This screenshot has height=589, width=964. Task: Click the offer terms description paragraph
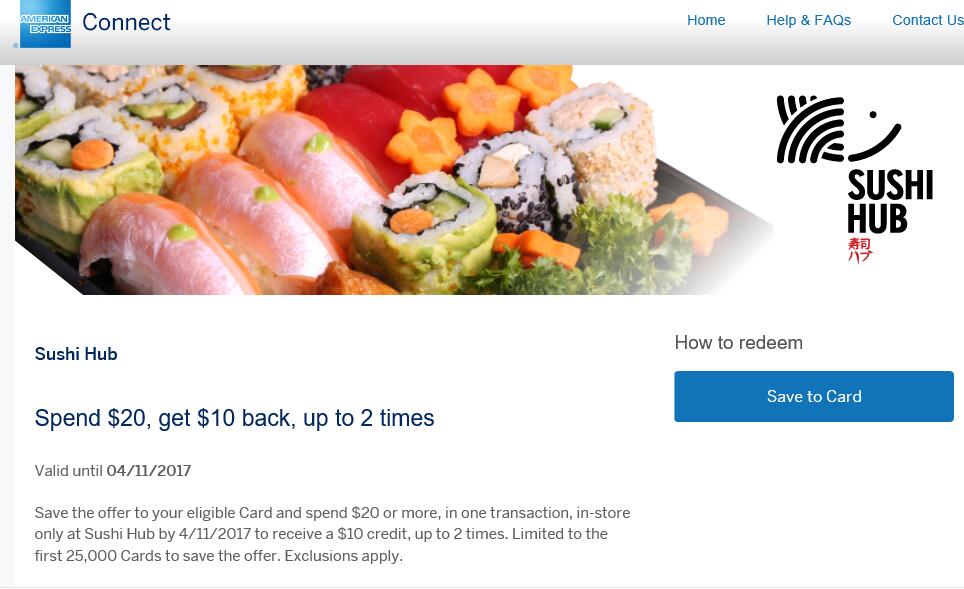(x=332, y=534)
